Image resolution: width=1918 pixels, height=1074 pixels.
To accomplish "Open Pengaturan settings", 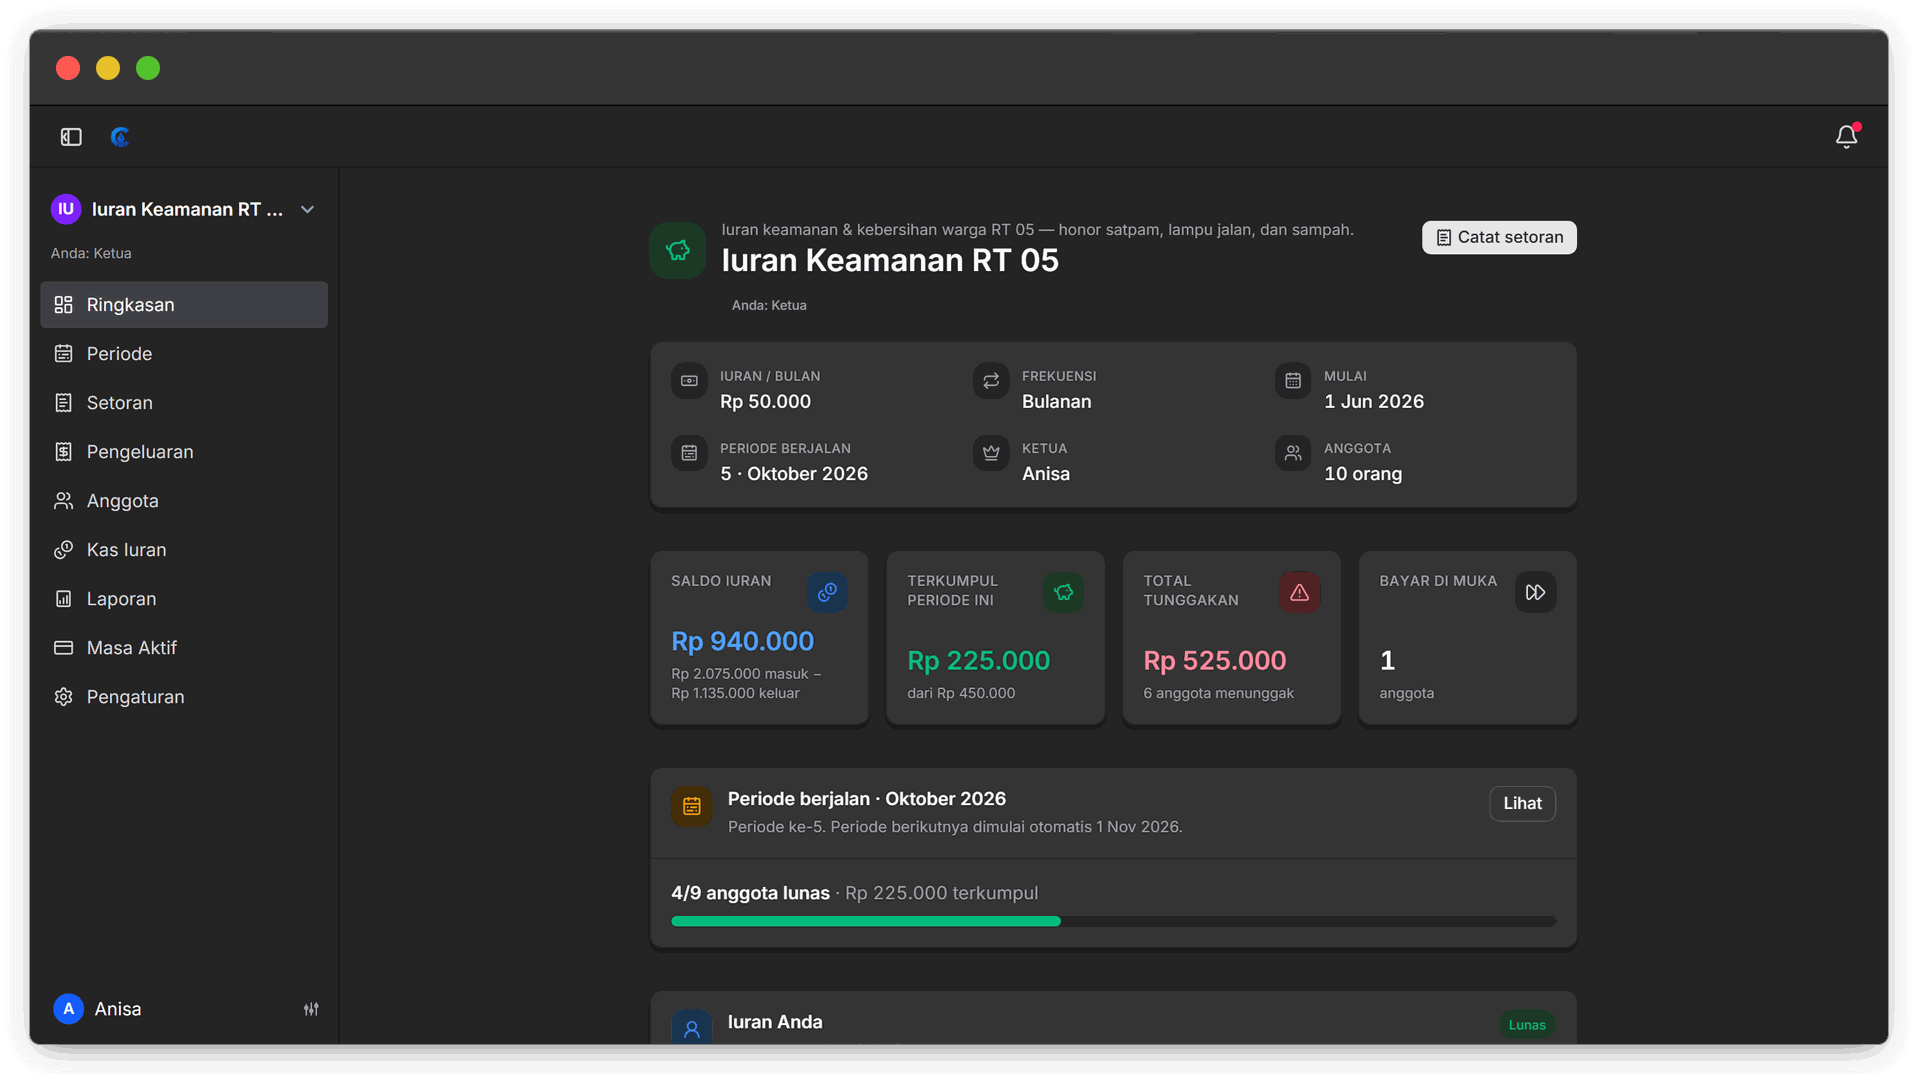I will 184,697.
